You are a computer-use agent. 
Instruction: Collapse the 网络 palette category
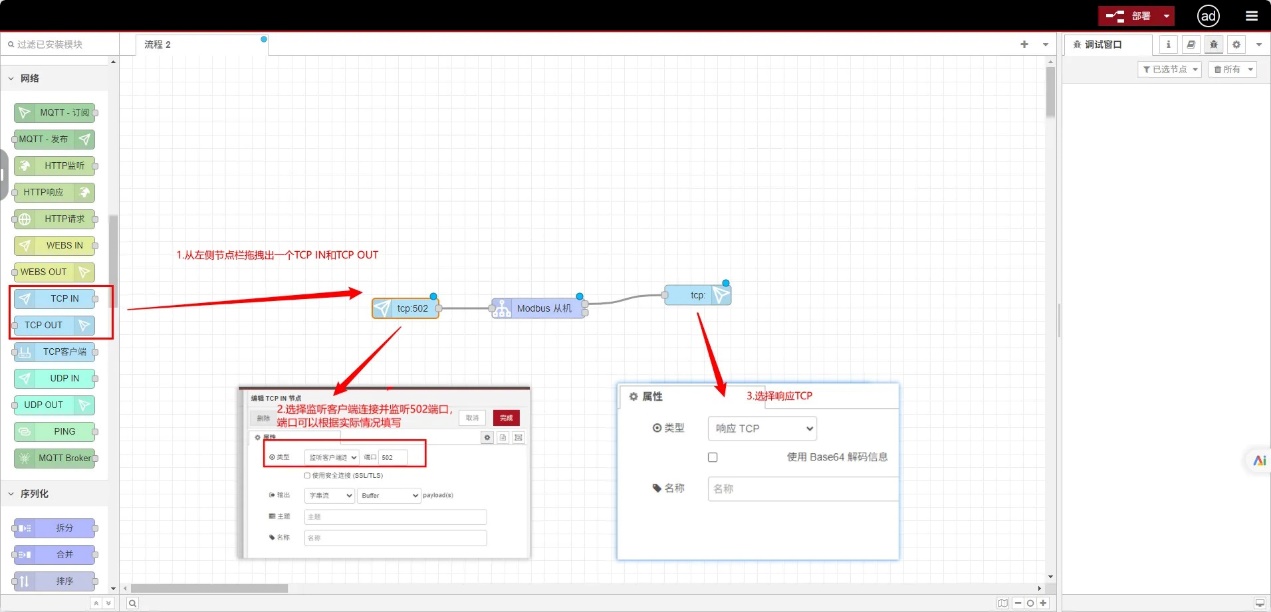[x=13, y=78]
